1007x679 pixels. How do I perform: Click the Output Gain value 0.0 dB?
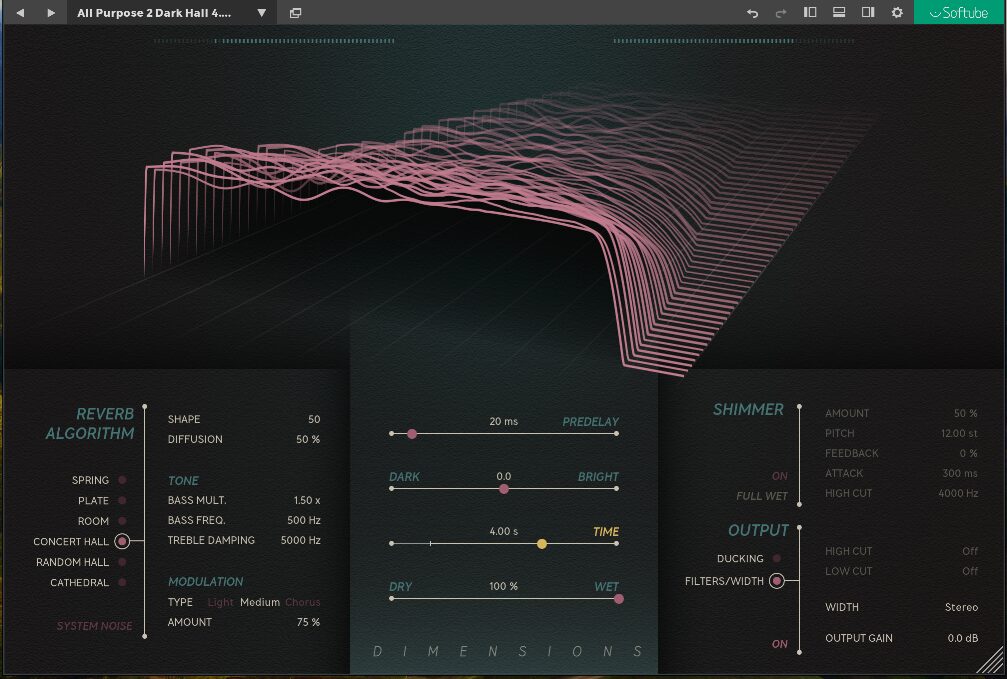[963, 639]
